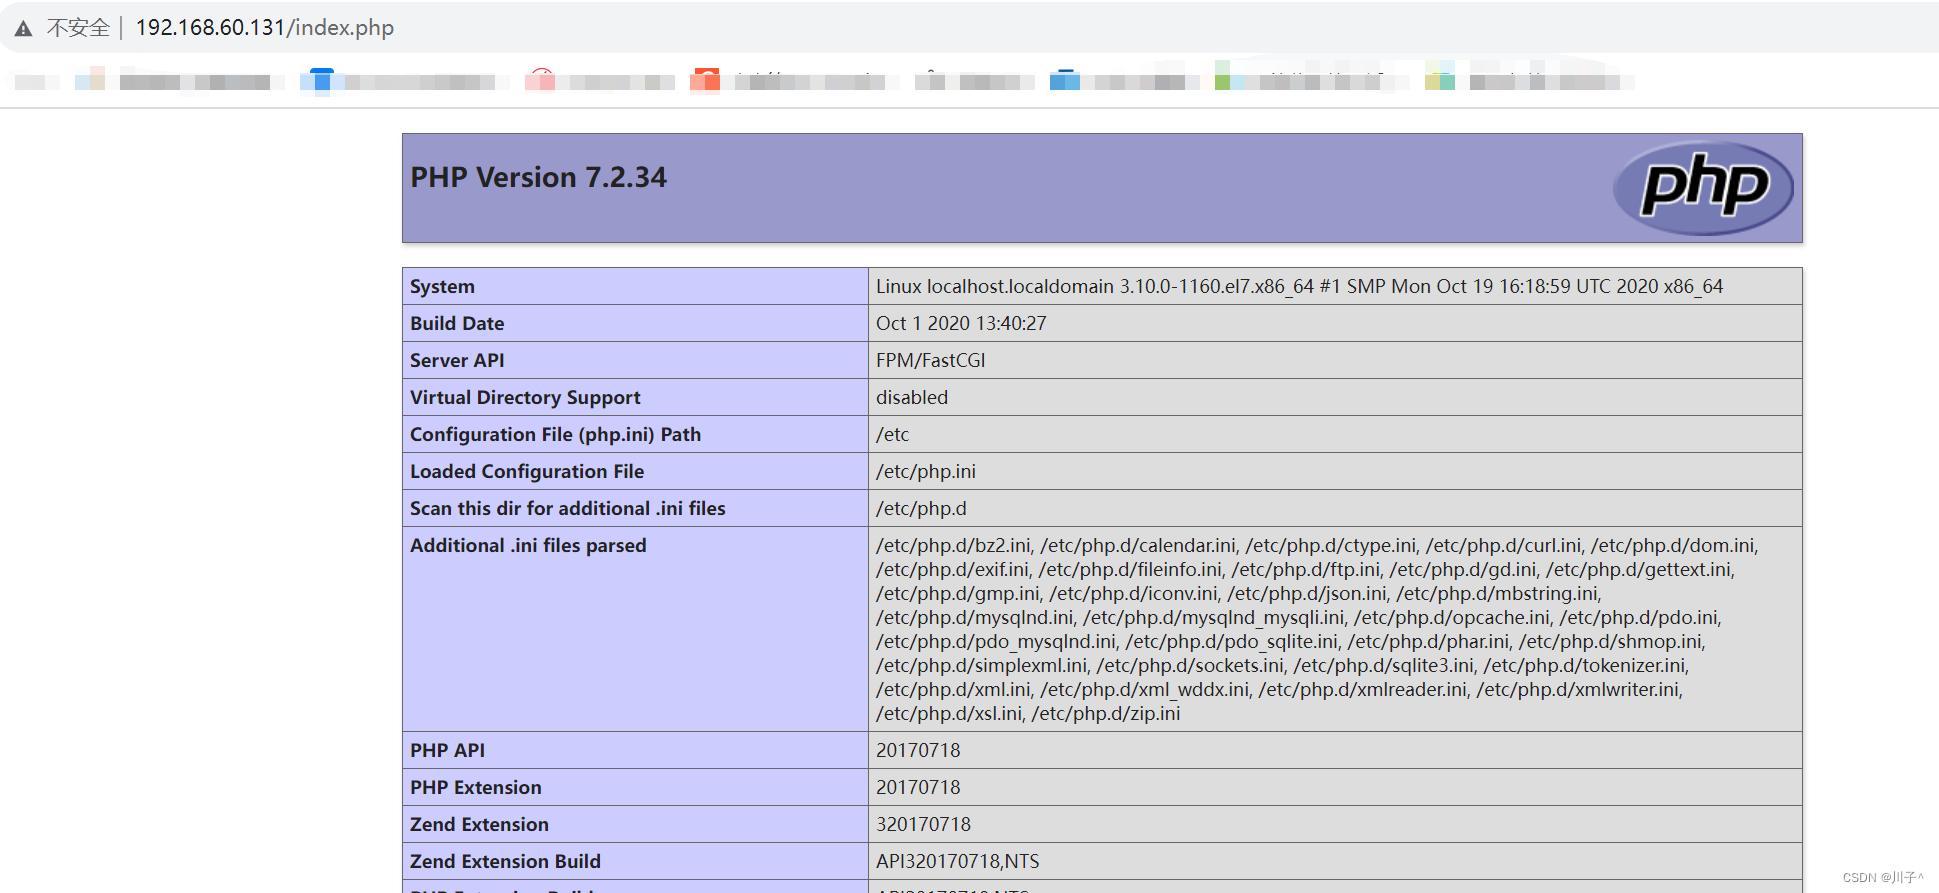
Task: Click the PHP Extension value 20170718
Action: click(918, 788)
